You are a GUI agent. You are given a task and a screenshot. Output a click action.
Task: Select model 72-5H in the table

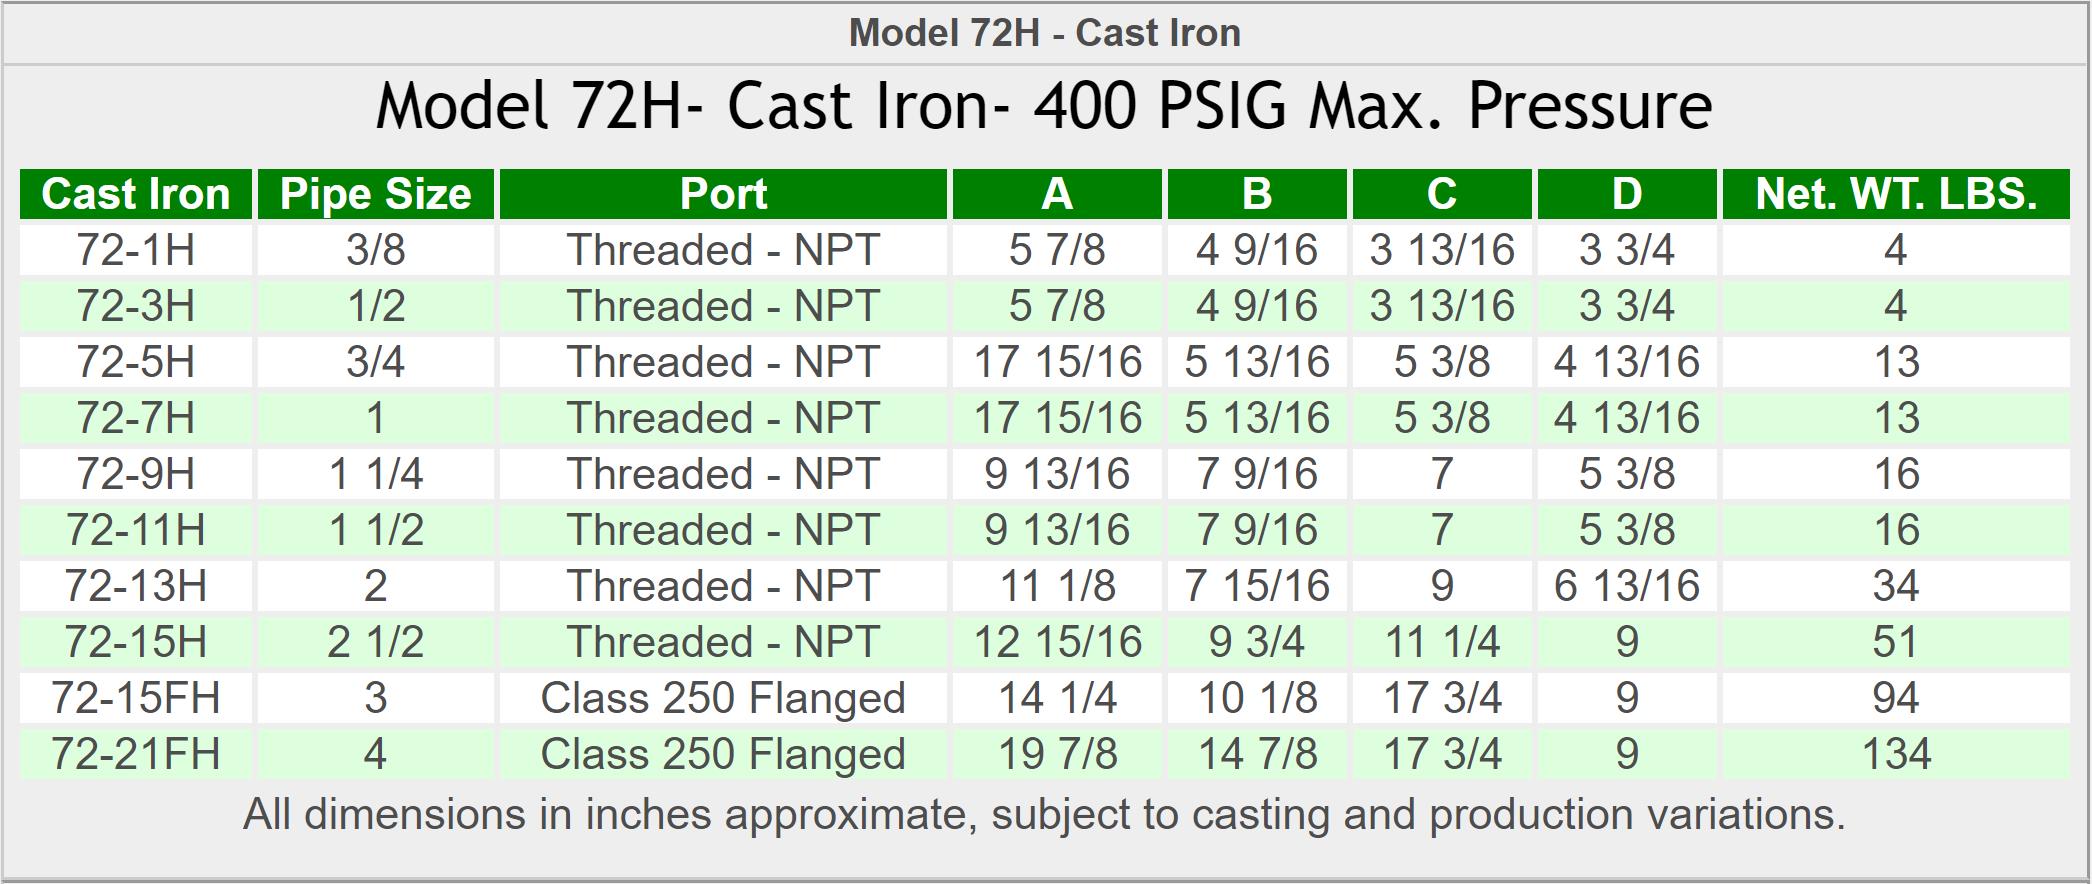136,362
